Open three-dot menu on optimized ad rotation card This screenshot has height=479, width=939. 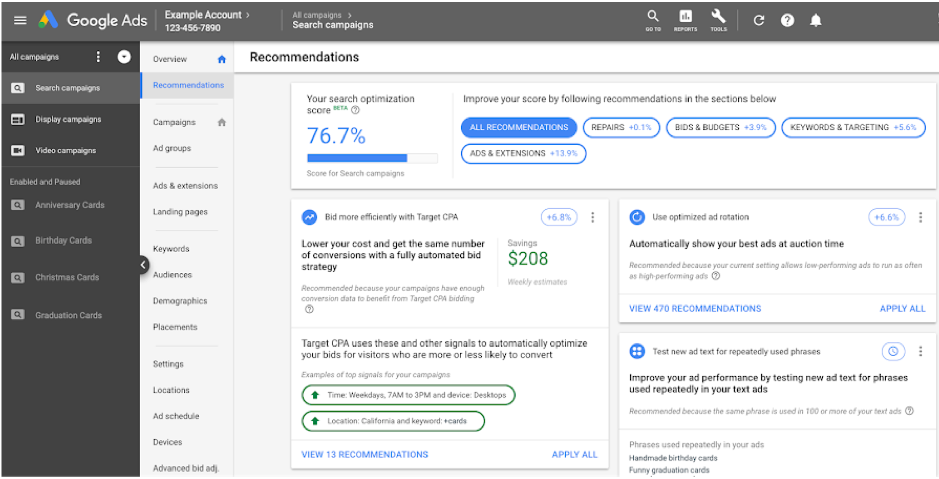(921, 217)
